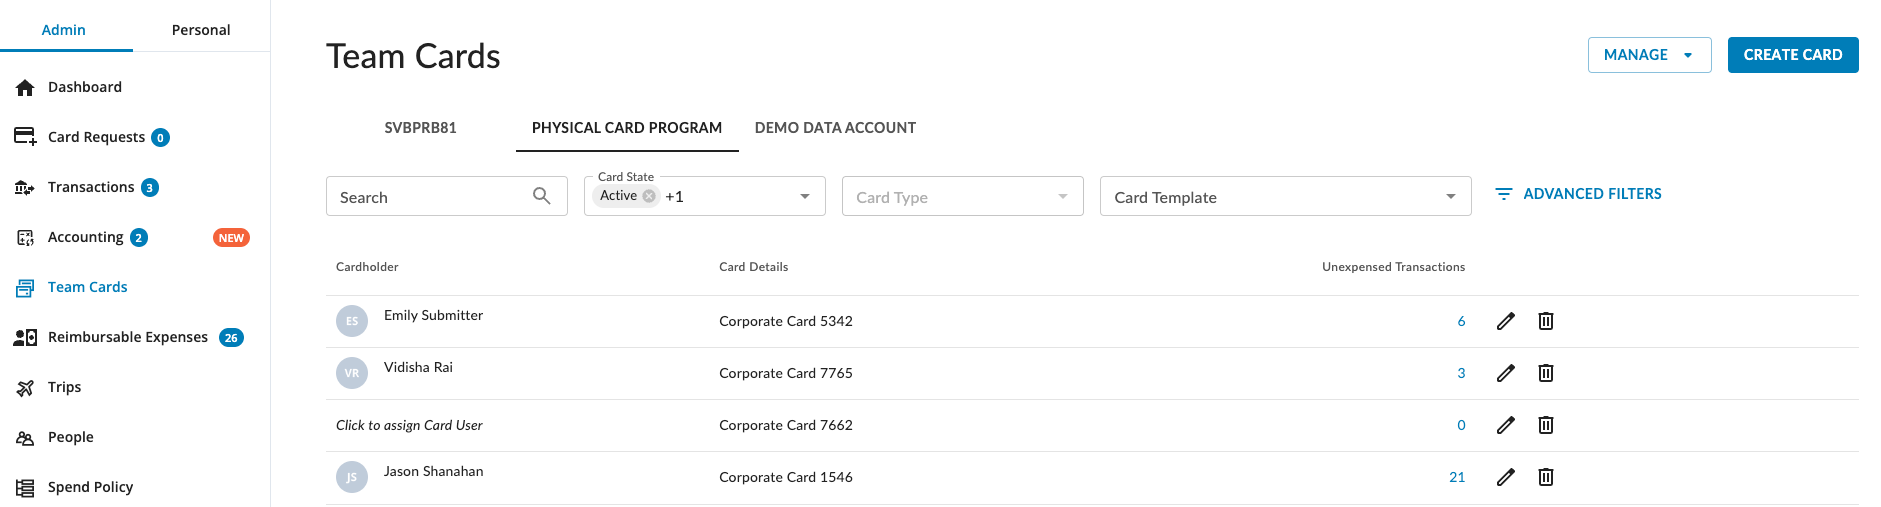Viewport: 1881px width, 507px height.
Task: Open the Card Type dropdown
Action: (x=1062, y=196)
